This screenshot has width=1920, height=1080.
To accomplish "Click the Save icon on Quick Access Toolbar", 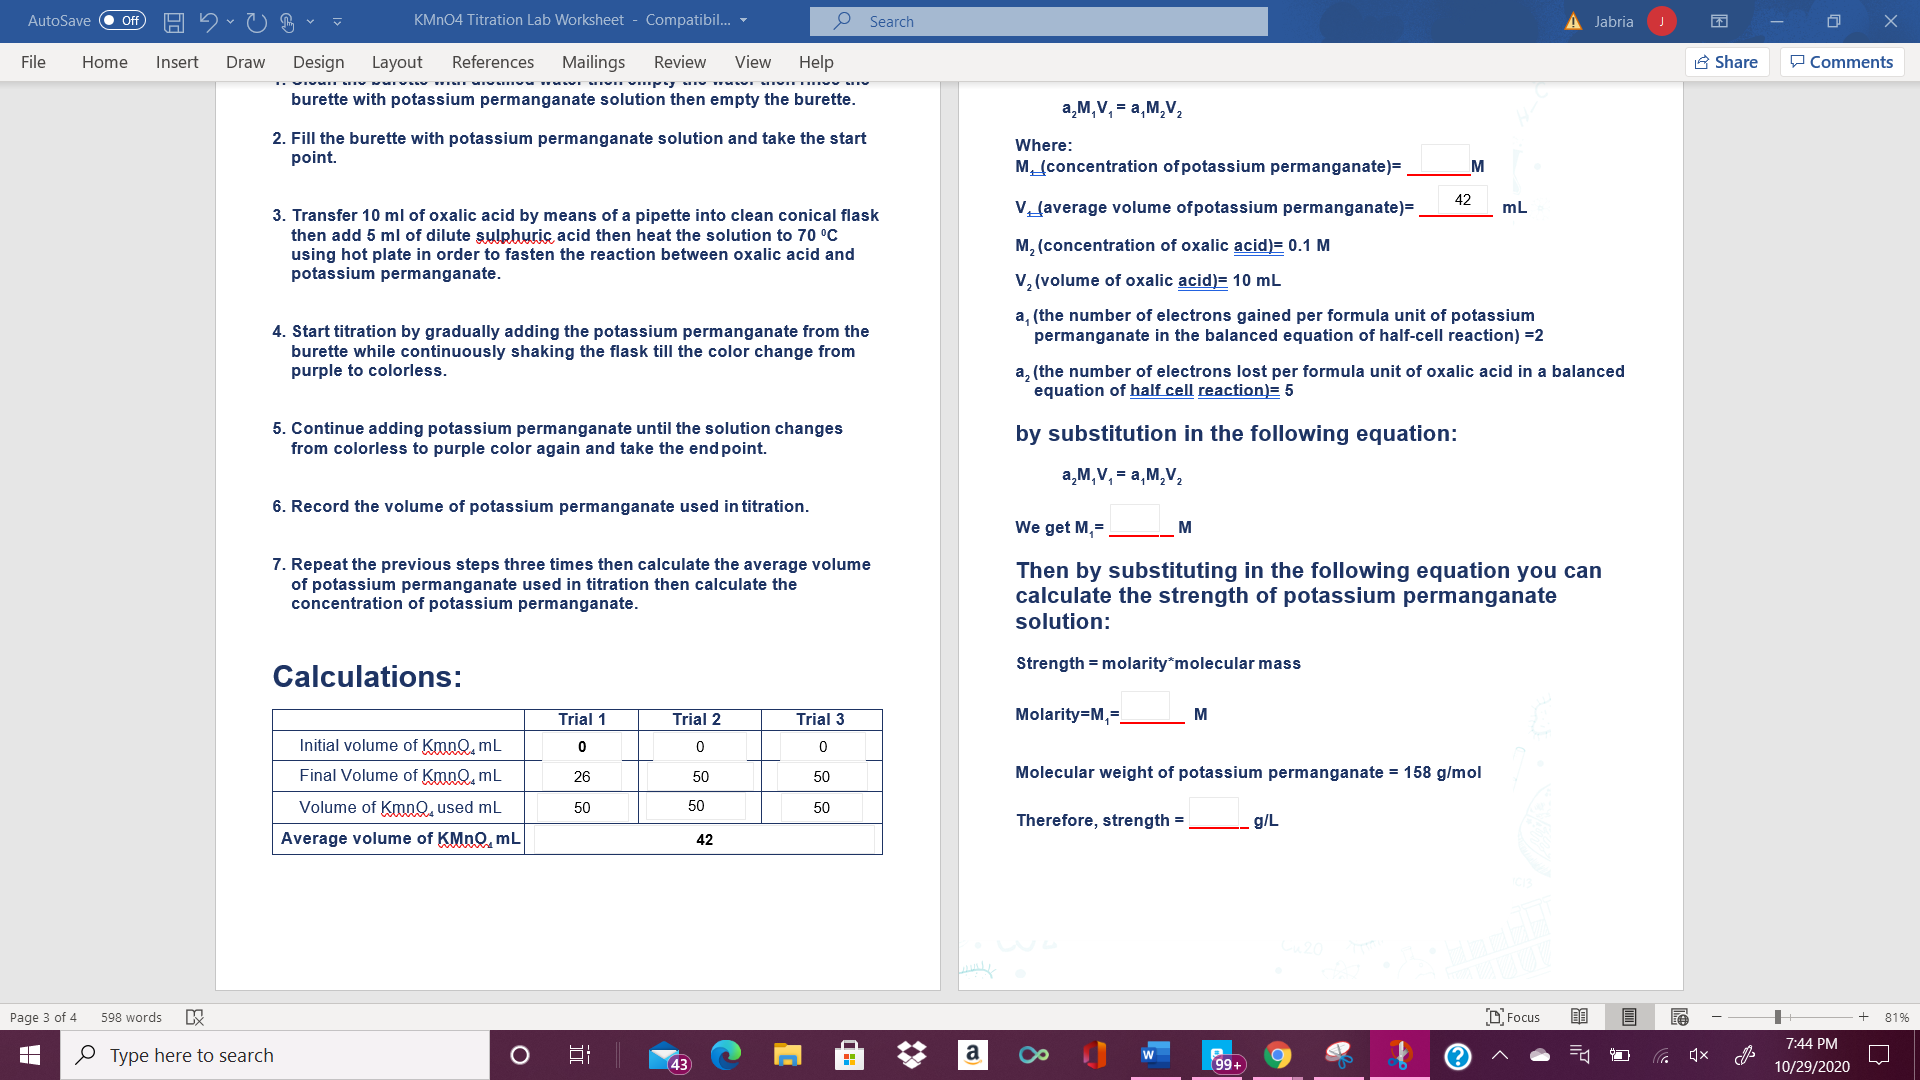I will pyautogui.click(x=175, y=21).
